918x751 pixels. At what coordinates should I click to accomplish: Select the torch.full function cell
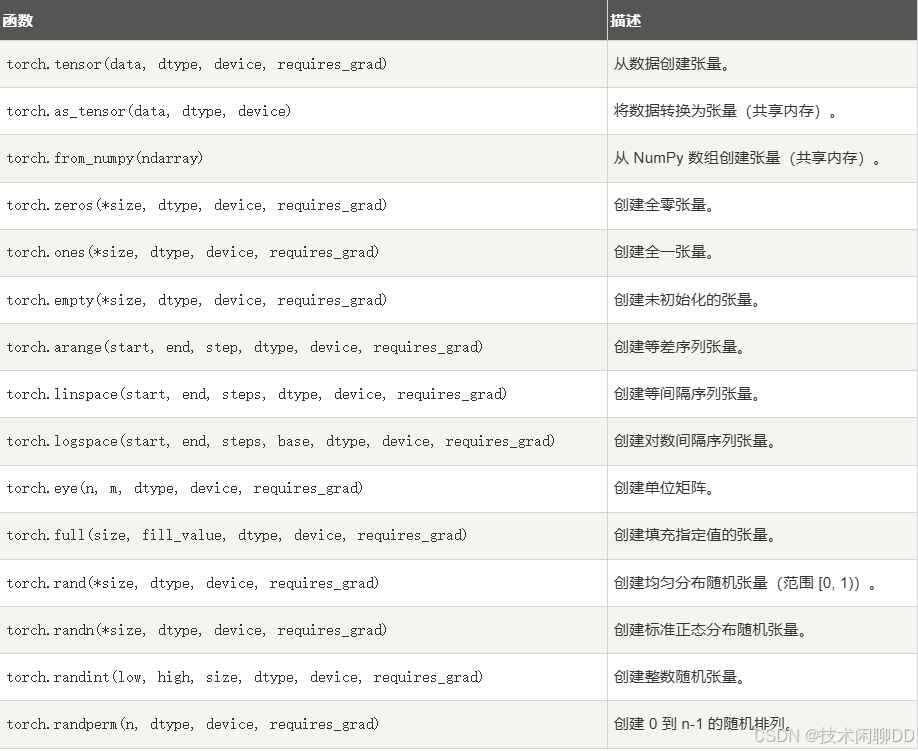(x=303, y=536)
